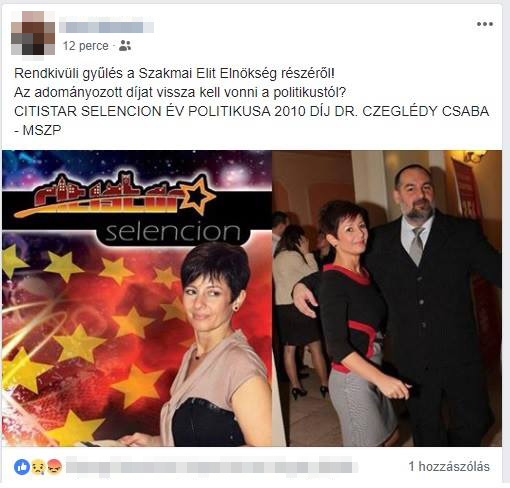The height and width of the screenshot is (488, 510).
Task: Open the poster's pixelated profile picture
Action: 33,33
